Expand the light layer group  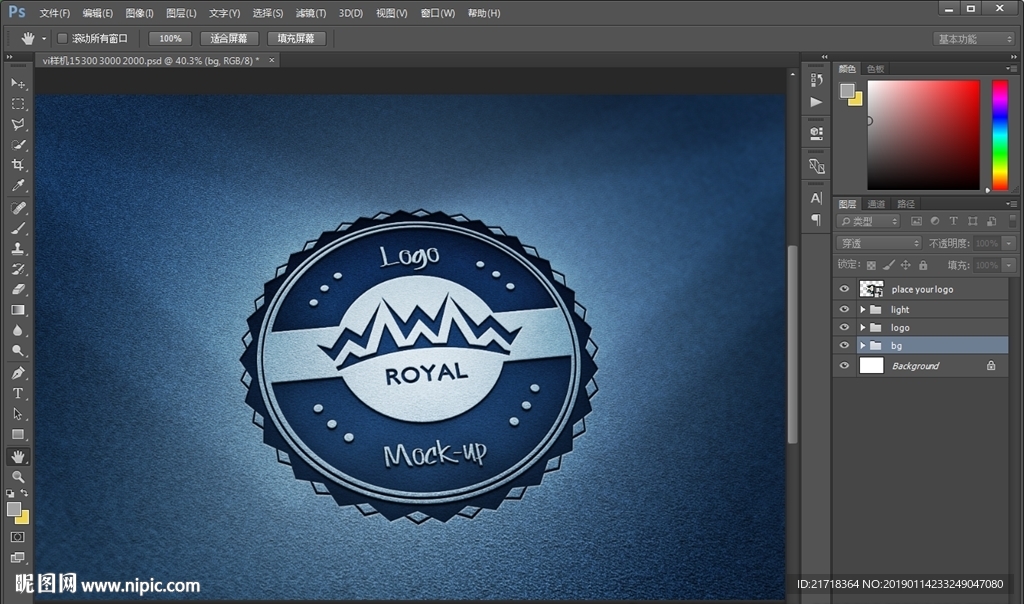coord(863,309)
